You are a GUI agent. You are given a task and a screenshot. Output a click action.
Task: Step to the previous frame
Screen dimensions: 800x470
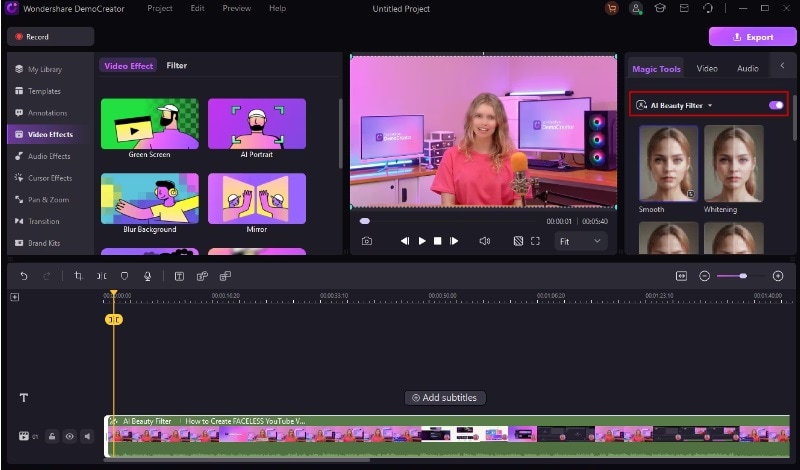(x=405, y=241)
